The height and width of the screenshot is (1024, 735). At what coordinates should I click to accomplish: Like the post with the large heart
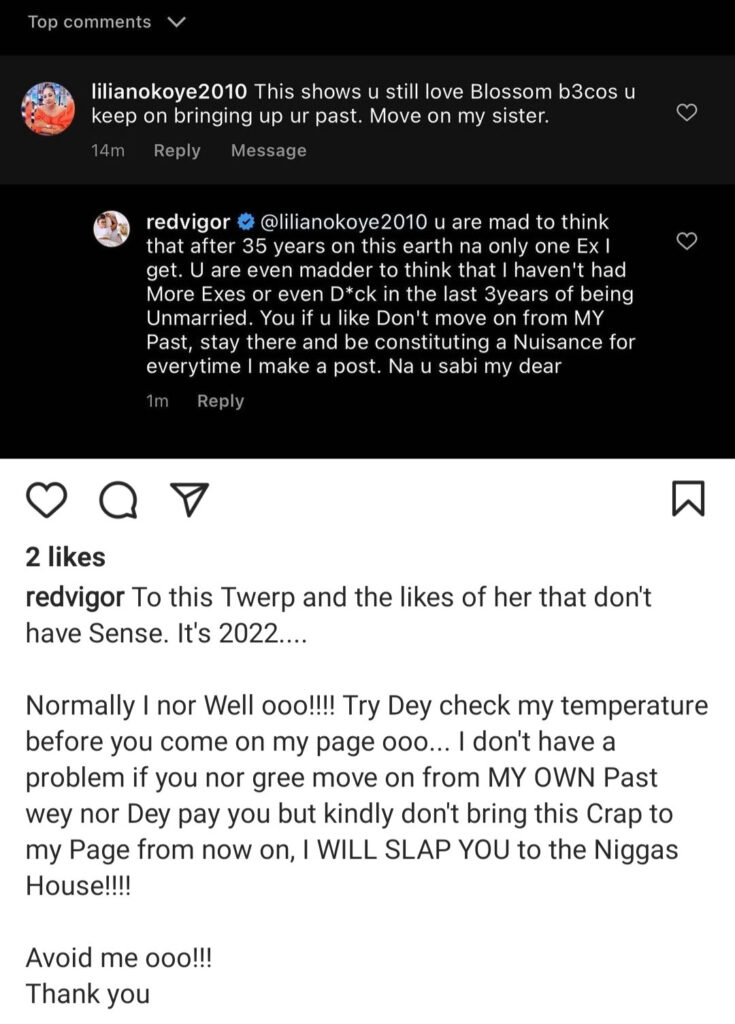pos(47,499)
